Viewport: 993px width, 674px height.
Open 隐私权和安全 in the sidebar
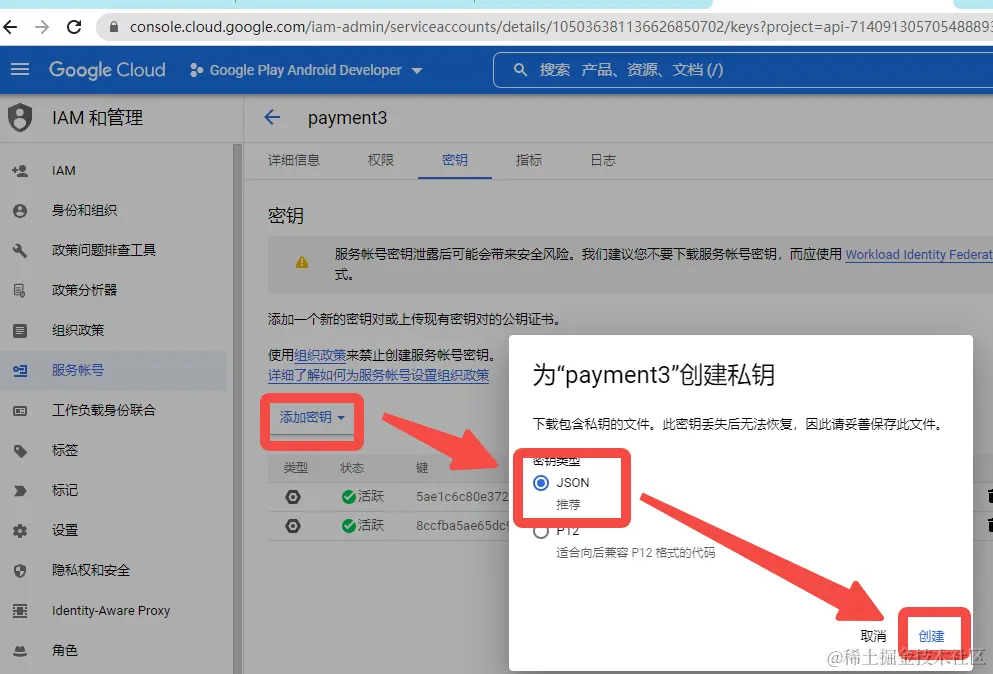click(x=91, y=570)
